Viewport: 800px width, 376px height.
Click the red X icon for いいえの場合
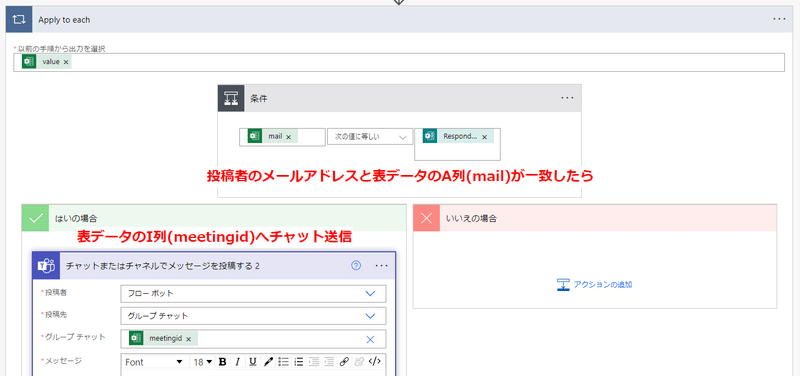point(427,218)
